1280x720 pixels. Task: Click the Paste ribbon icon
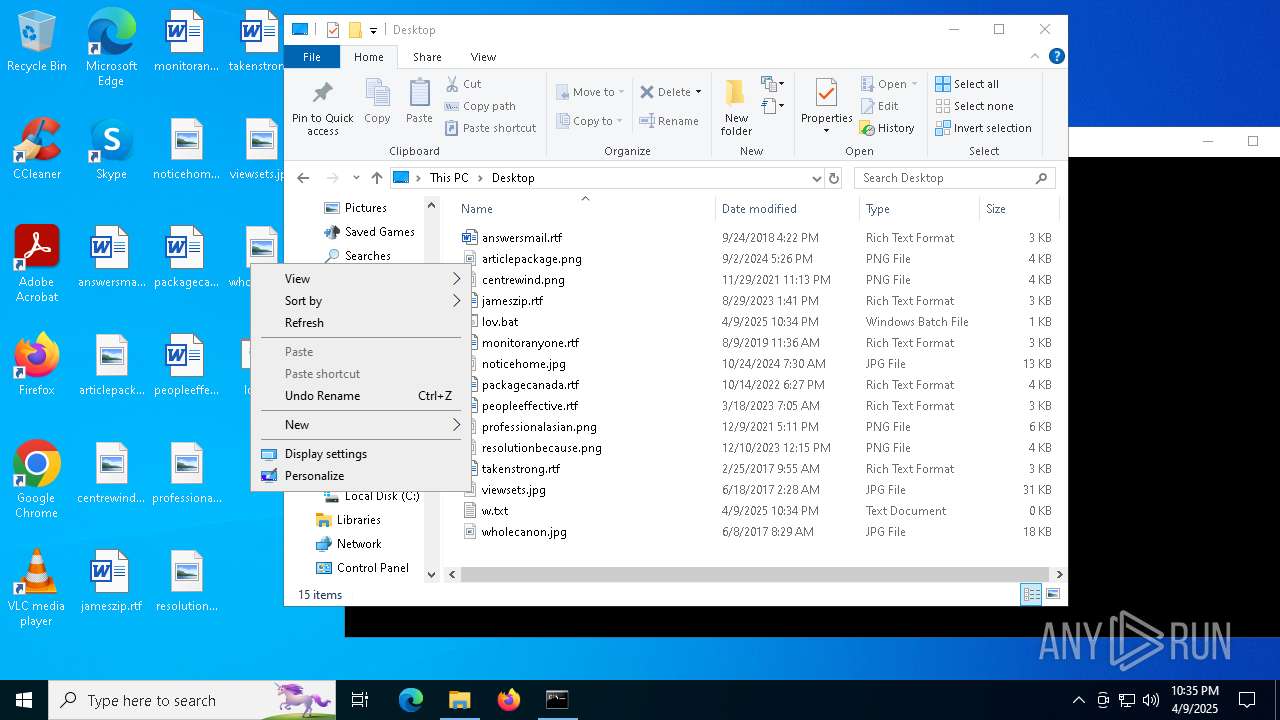(419, 102)
